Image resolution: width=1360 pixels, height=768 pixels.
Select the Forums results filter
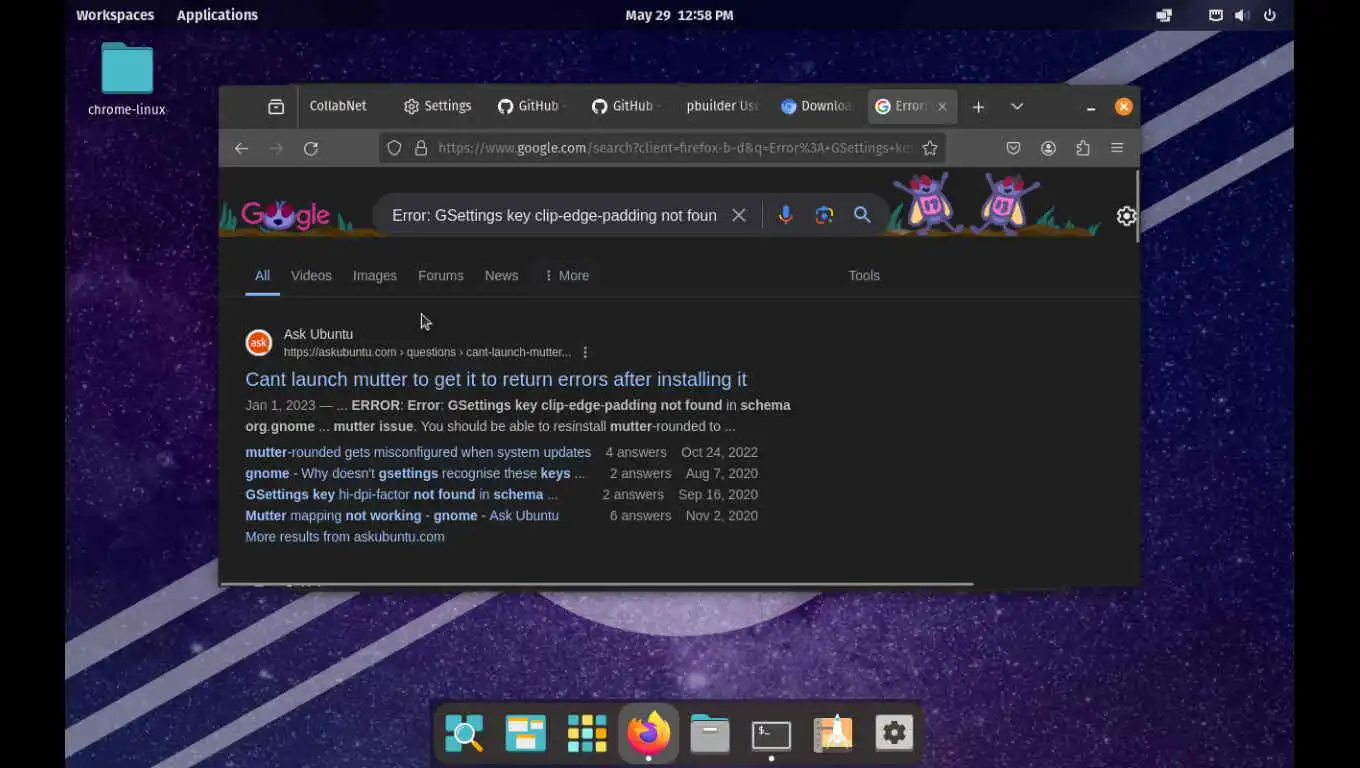point(441,275)
